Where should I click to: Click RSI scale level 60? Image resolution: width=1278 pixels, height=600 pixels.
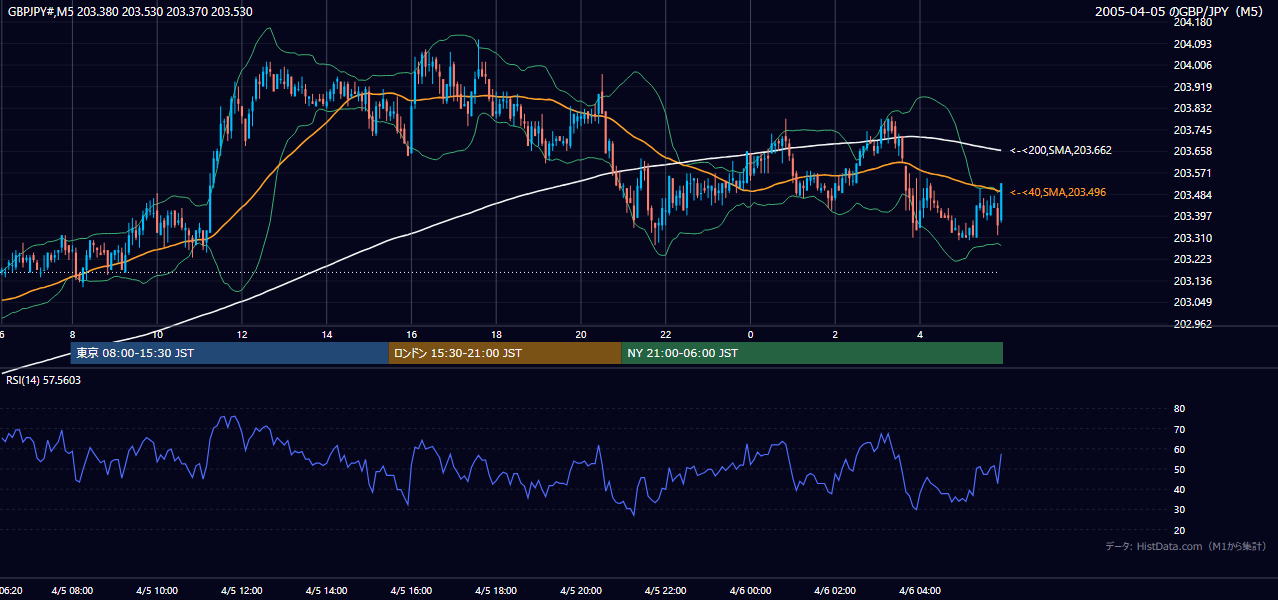tap(1179, 449)
